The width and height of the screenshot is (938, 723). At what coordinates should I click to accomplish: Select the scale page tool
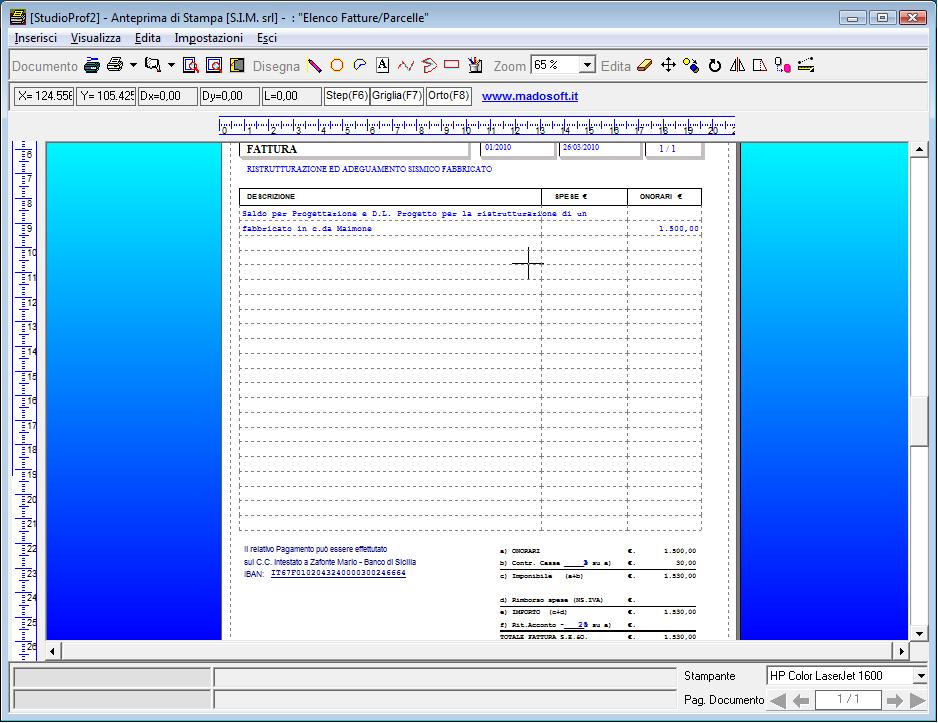[x=760, y=65]
